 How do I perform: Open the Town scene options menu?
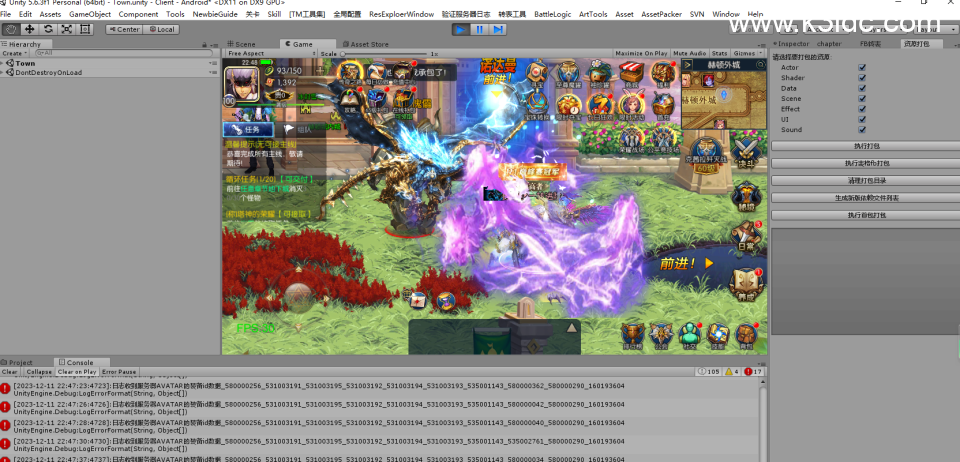[x=214, y=63]
